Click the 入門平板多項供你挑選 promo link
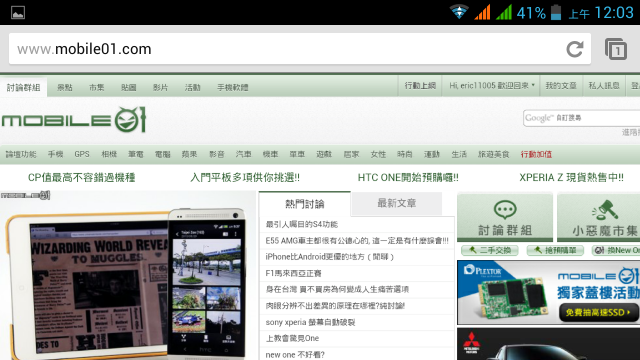The image size is (640, 360). click(245, 178)
